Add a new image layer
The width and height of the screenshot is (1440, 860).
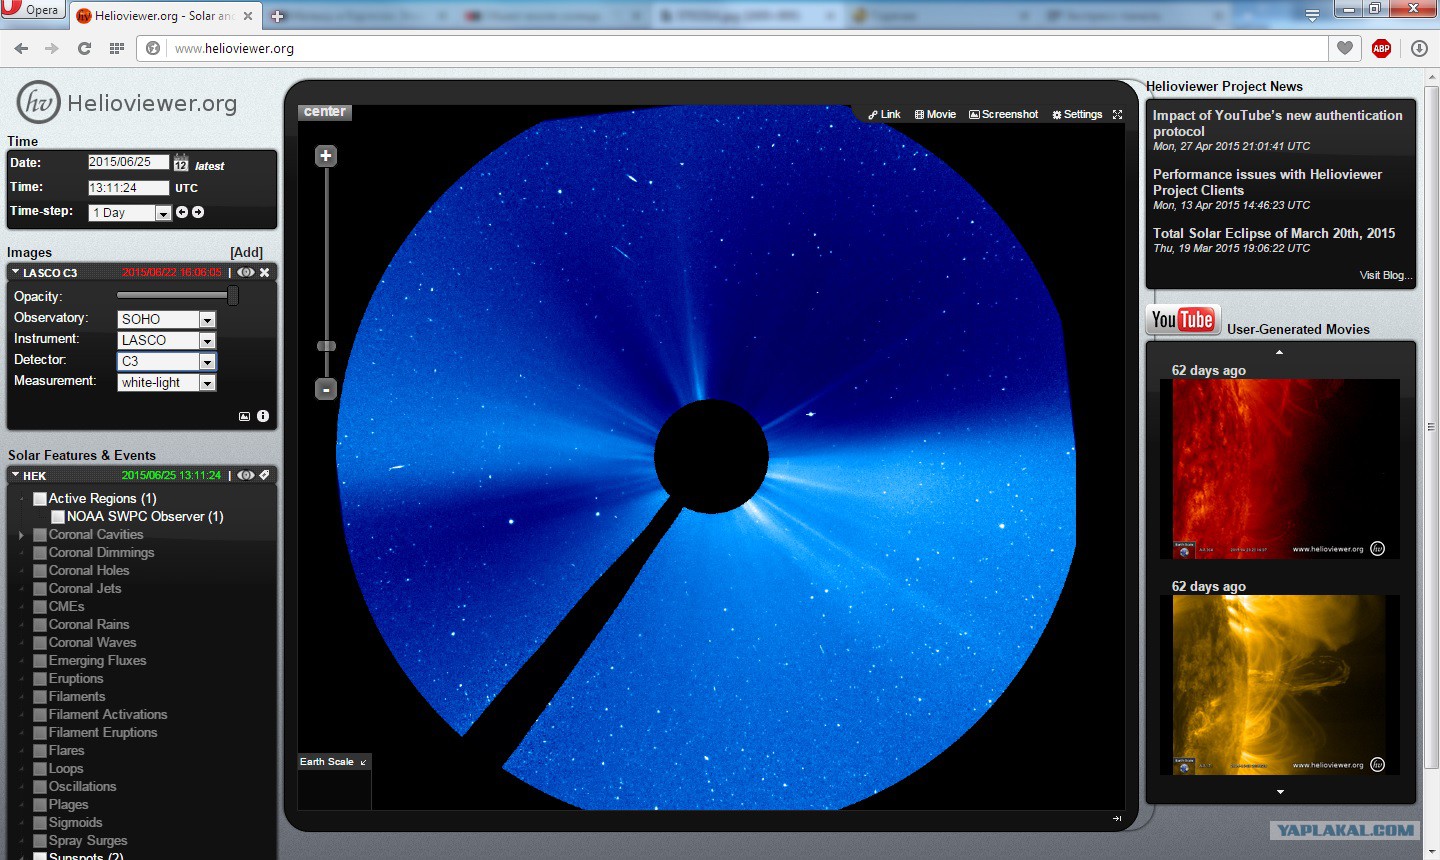(x=247, y=252)
